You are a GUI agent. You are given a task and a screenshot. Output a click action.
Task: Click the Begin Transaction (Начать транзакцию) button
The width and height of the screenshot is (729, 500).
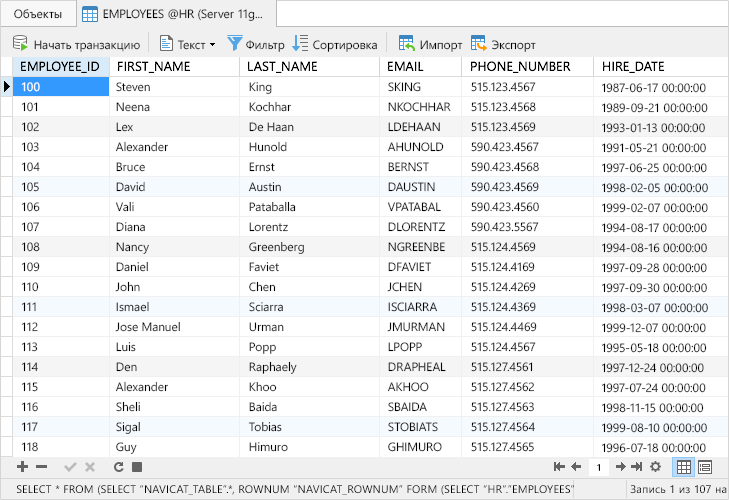pyautogui.click(x=76, y=44)
